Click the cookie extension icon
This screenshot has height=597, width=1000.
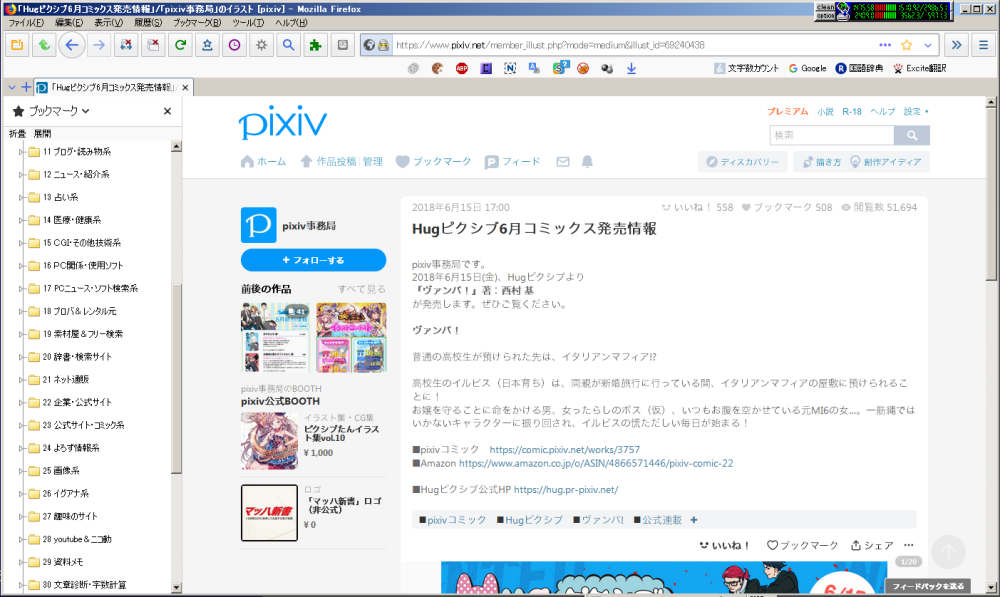click(x=437, y=68)
